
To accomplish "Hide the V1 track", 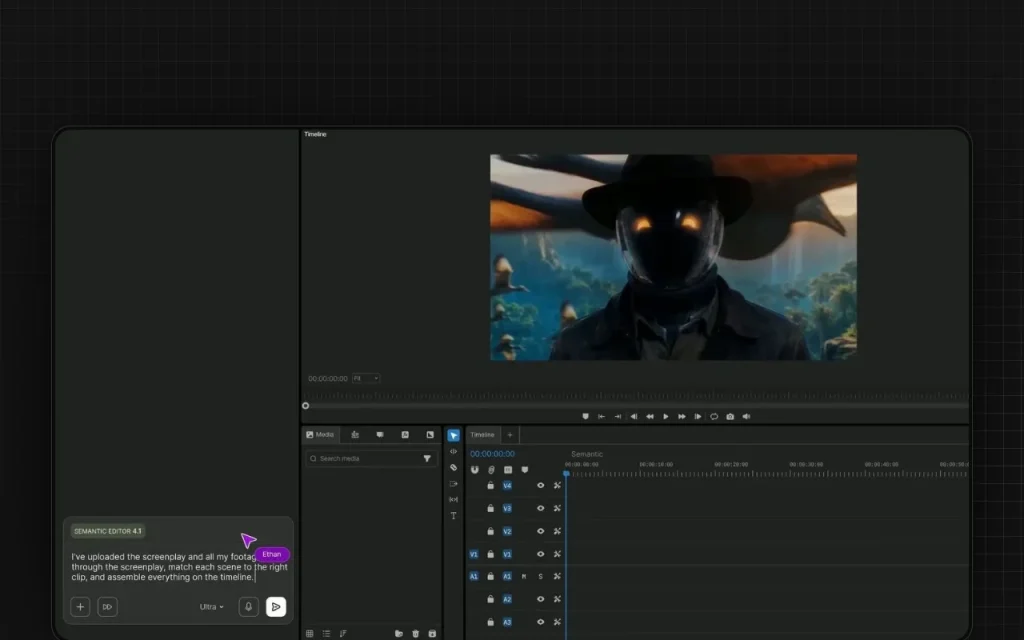I will (541, 554).
